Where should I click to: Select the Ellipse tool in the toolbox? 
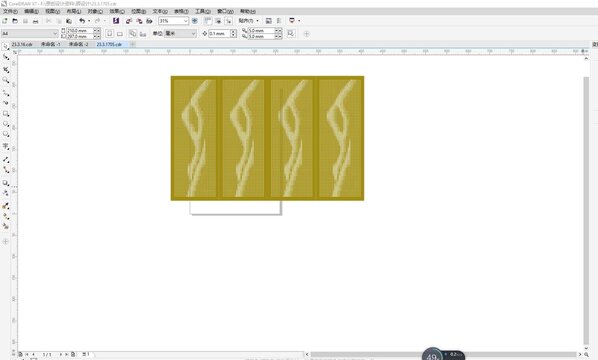(6, 124)
